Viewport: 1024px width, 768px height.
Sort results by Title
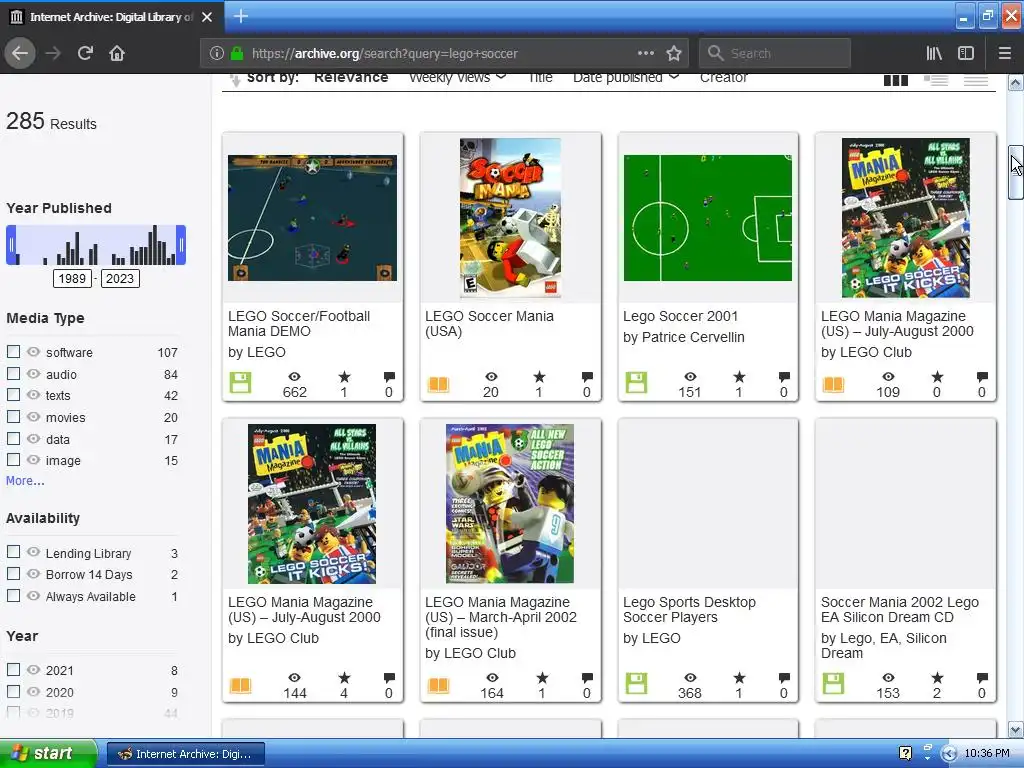point(540,78)
